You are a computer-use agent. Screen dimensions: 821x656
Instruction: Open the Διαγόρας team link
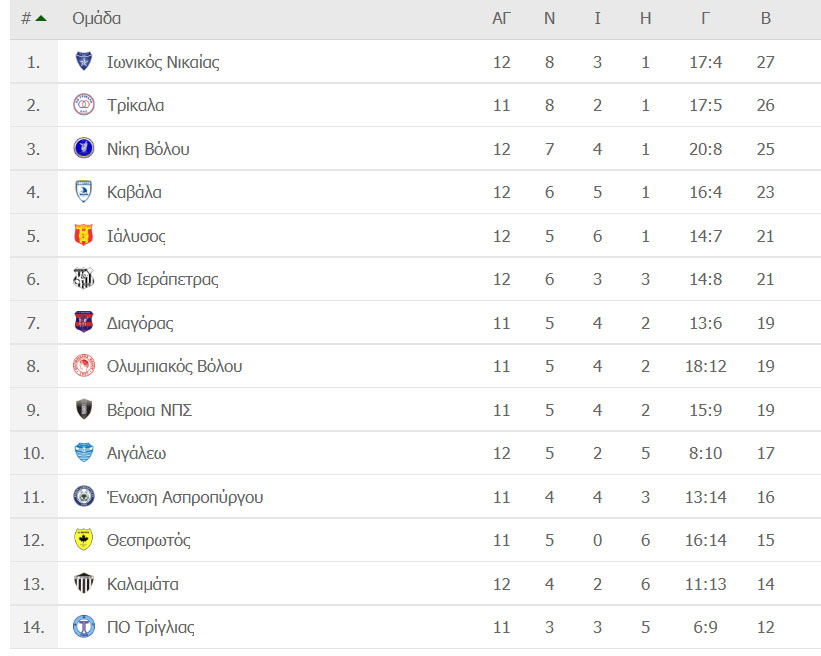[140, 323]
